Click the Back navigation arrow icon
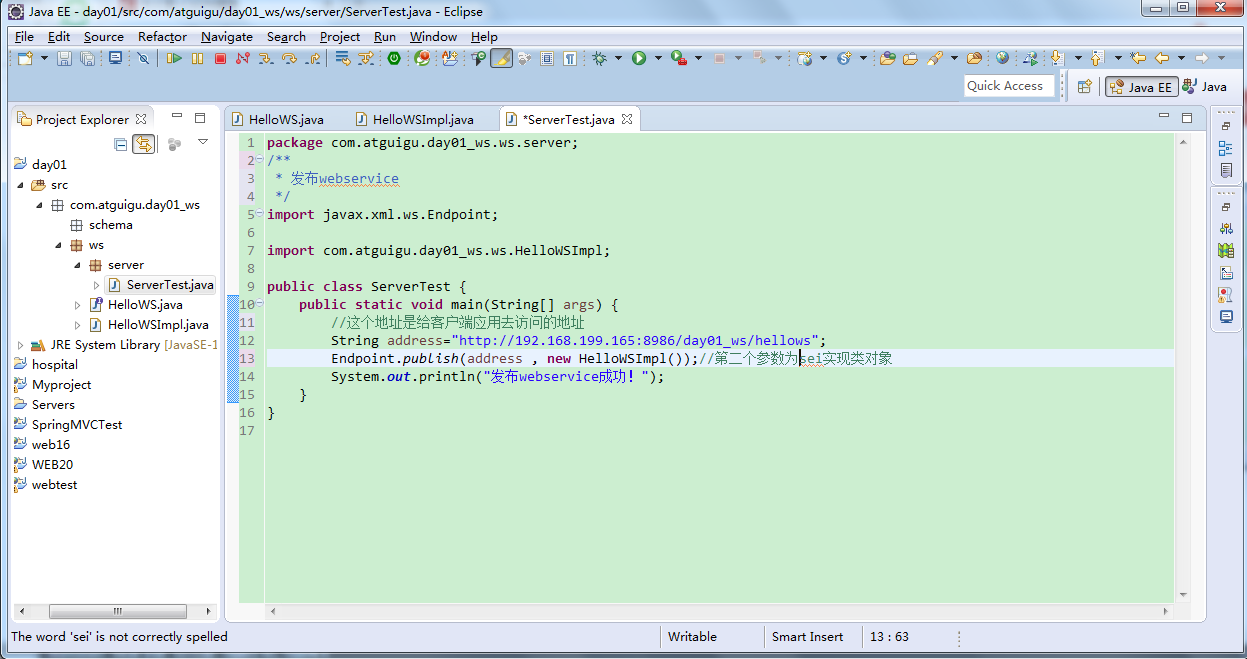The height and width of the screenshot is (659, 1247). point(1162,58)
